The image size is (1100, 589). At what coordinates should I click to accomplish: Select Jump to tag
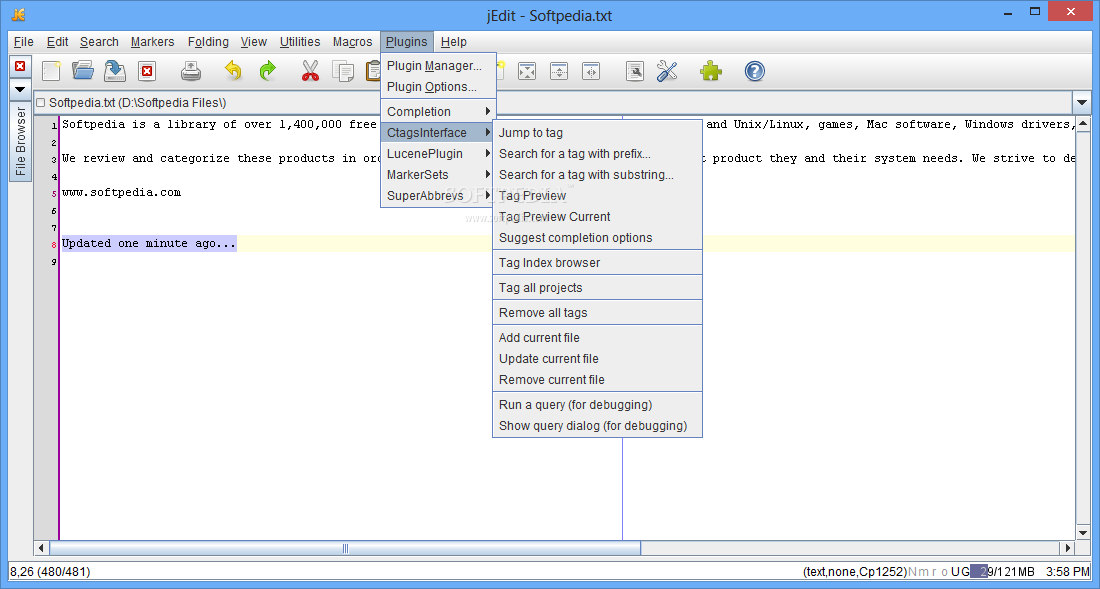coord(597,133)
